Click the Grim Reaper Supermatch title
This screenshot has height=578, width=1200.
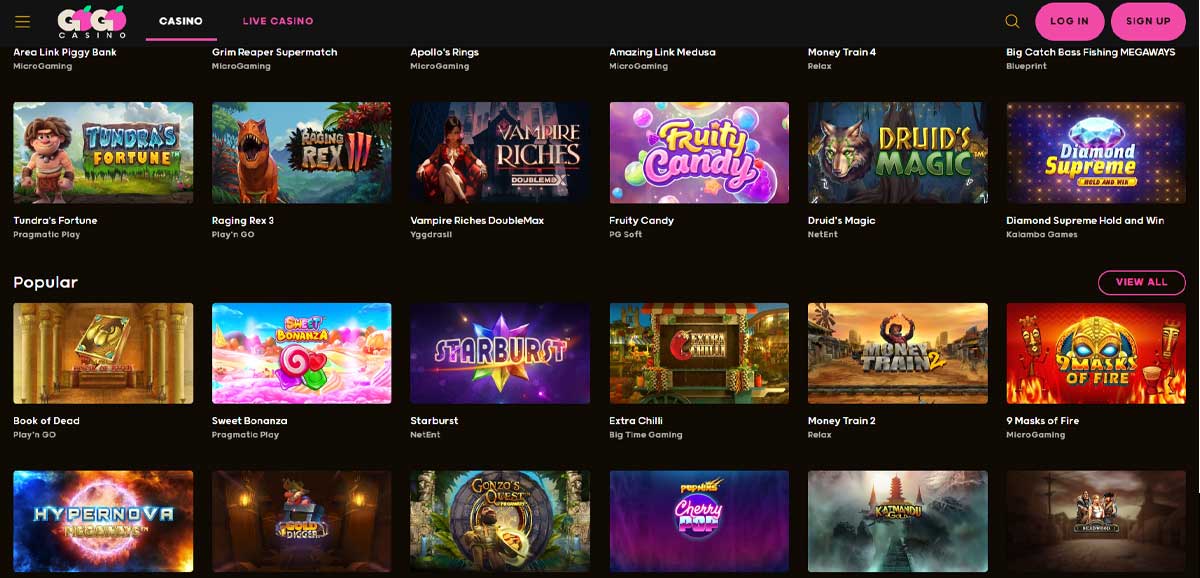tap(274, 52)
